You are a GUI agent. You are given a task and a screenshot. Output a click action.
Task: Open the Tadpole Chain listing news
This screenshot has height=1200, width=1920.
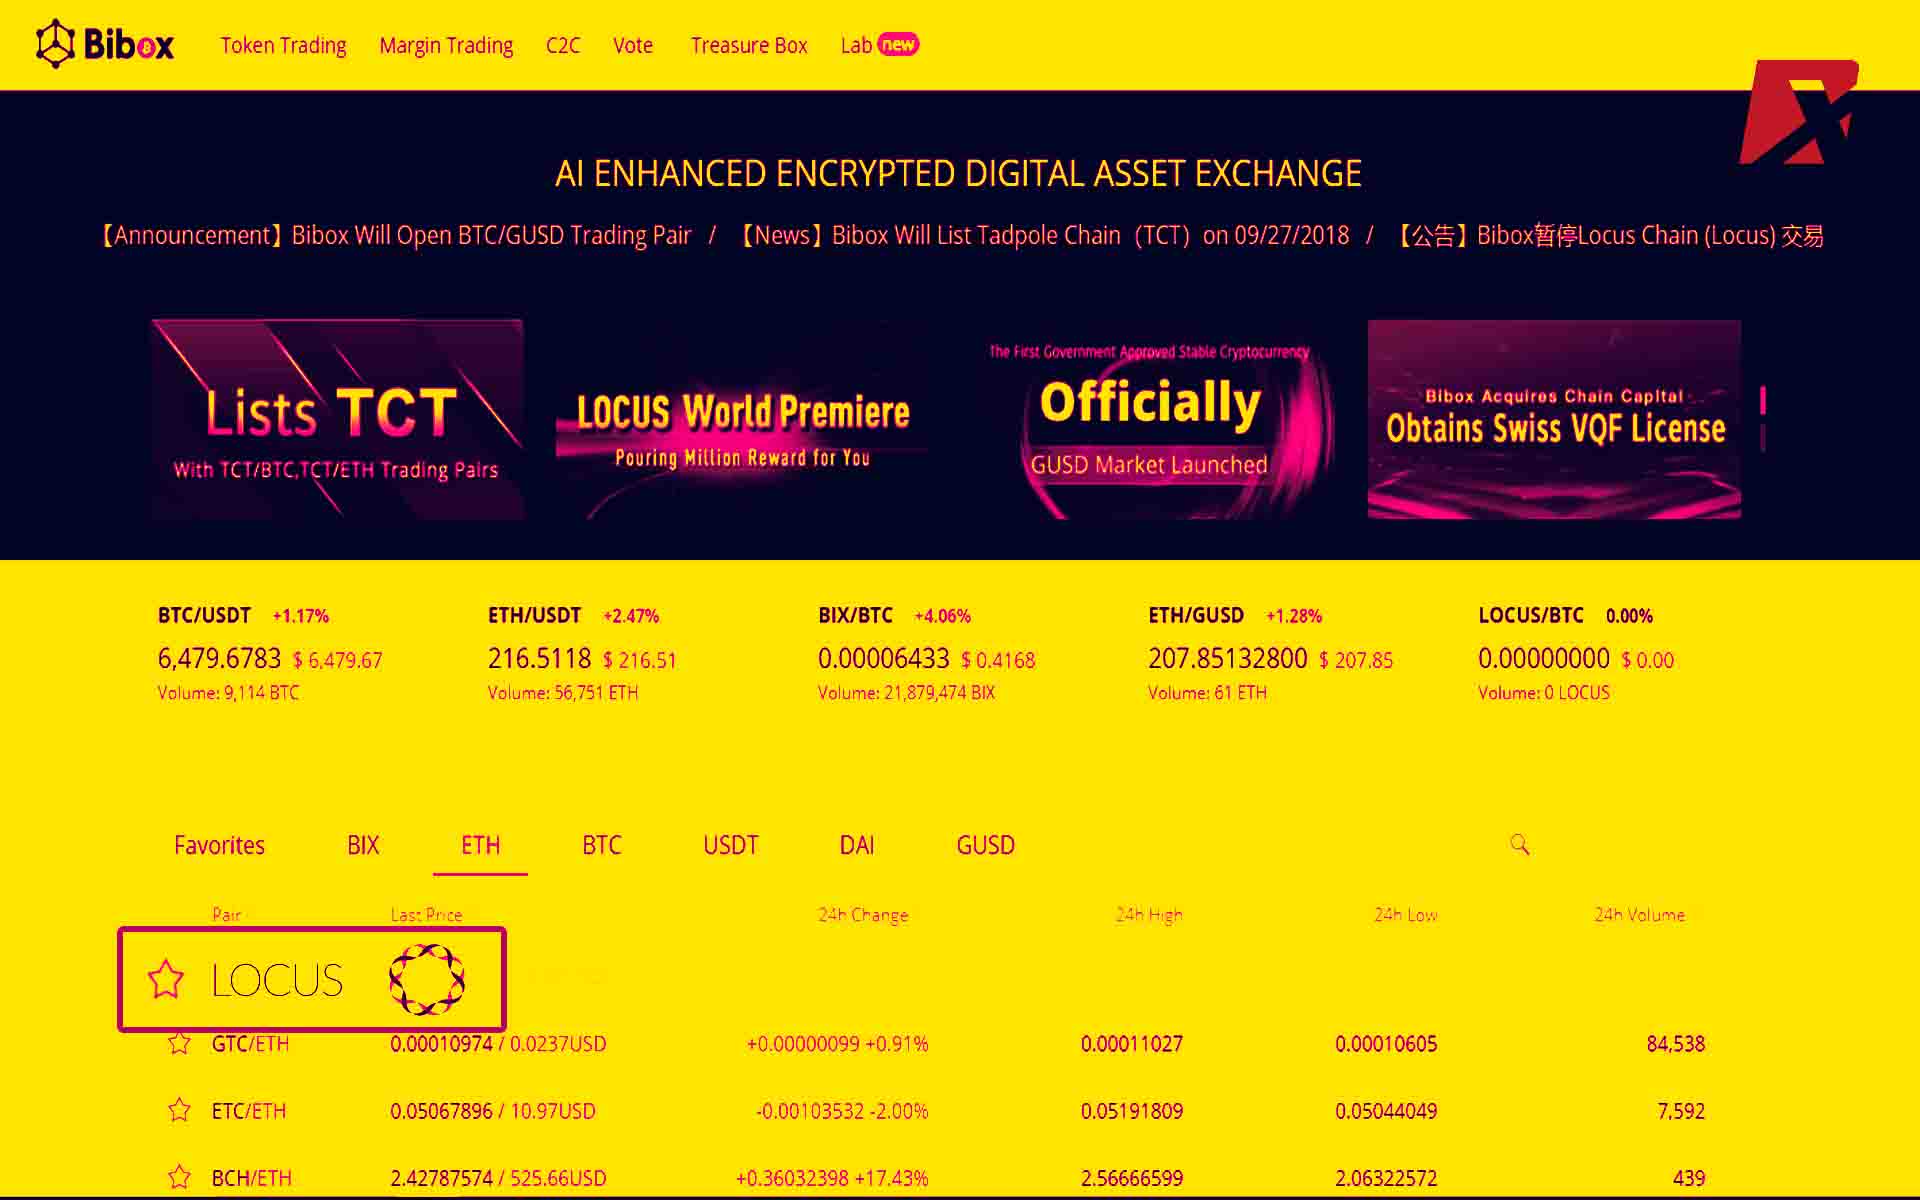coord(1046,236)
